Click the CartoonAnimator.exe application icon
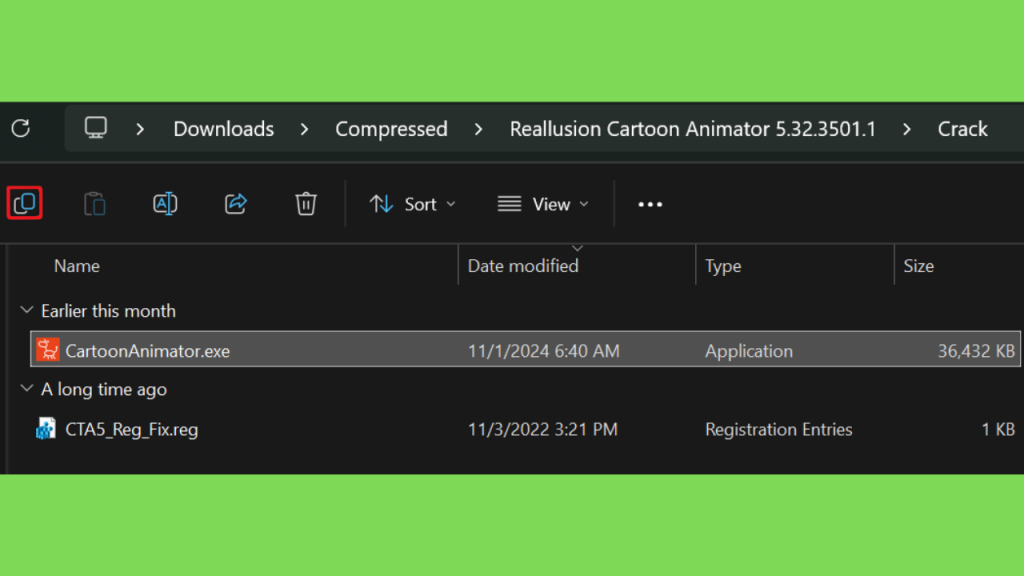The image size is (1024, 576). (x=48, y=350)
